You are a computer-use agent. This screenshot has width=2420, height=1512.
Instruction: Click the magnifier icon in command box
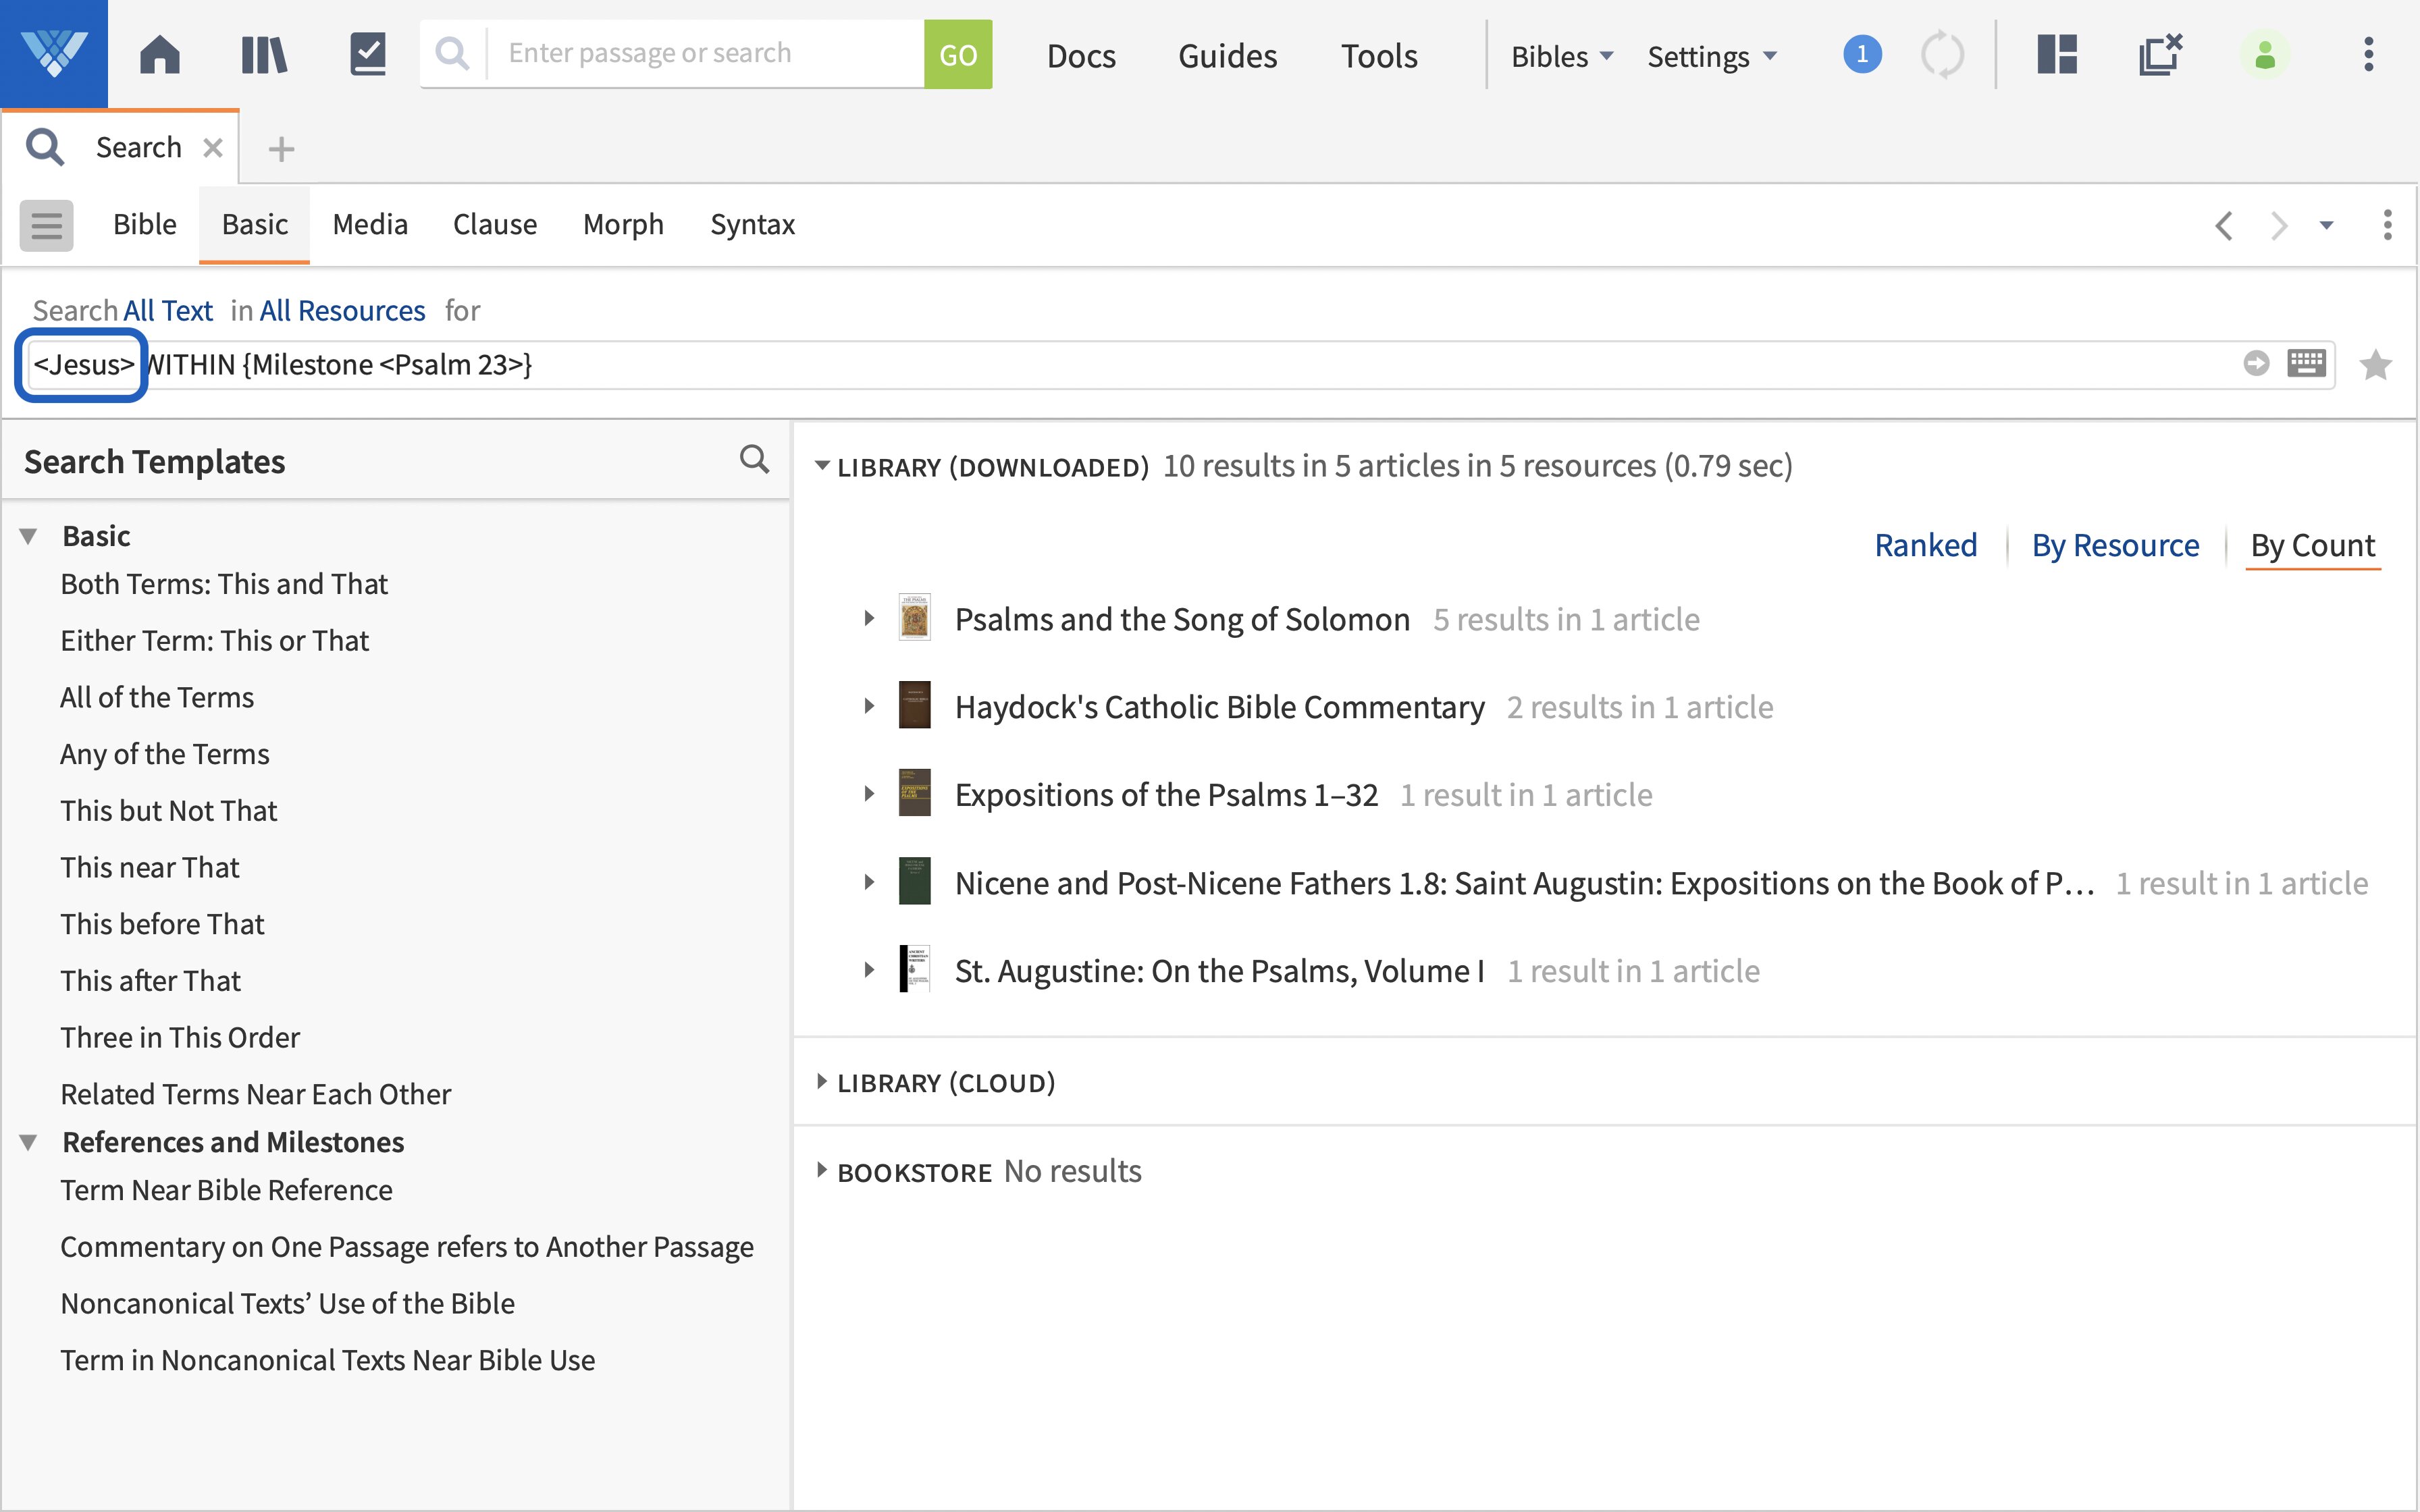[453, 54]
